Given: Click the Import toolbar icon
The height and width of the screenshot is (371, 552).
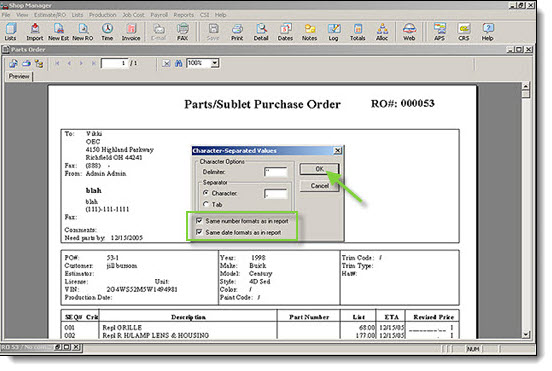Looking at the screenshot, I should 34,32.
